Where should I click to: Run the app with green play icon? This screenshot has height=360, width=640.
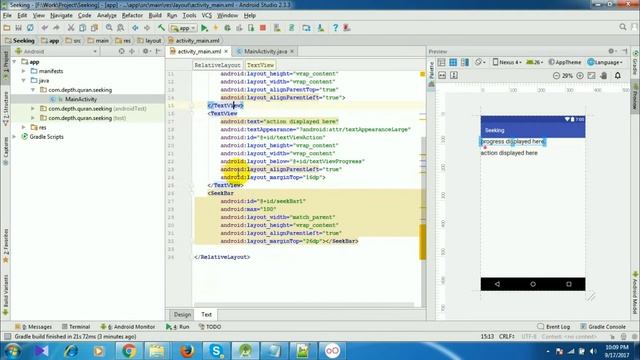[204, 28]
